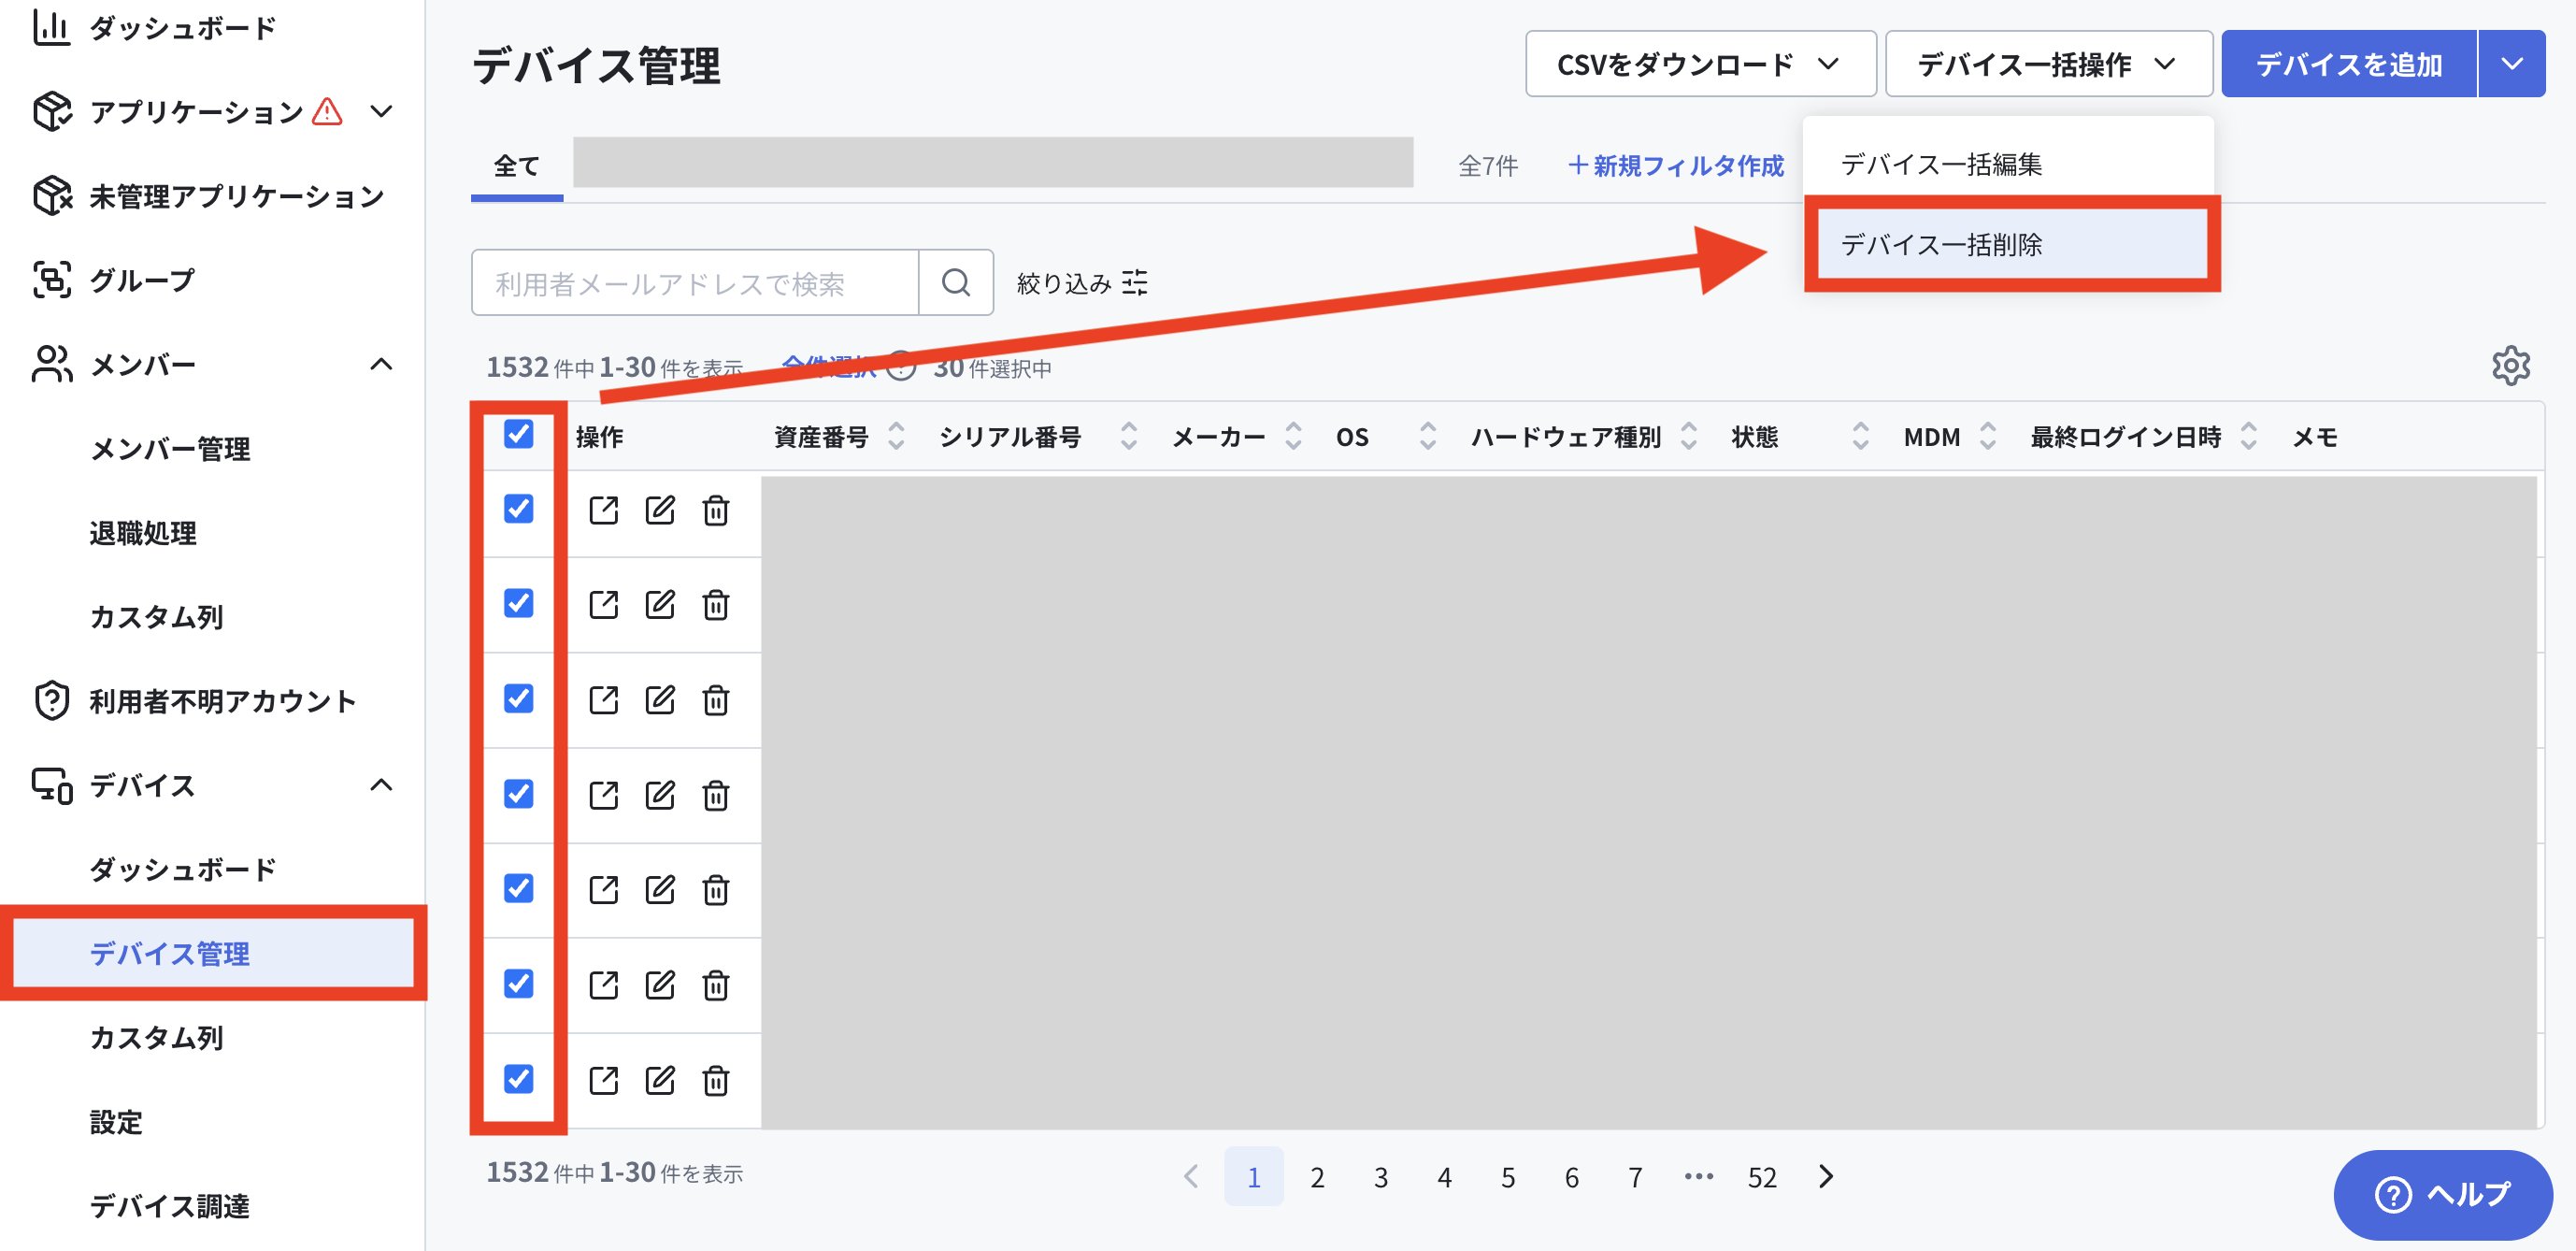The image size is (2576, 1251).
Task: Open デバイス調達 in sidebar
Action: click(x=169, y=1205)
